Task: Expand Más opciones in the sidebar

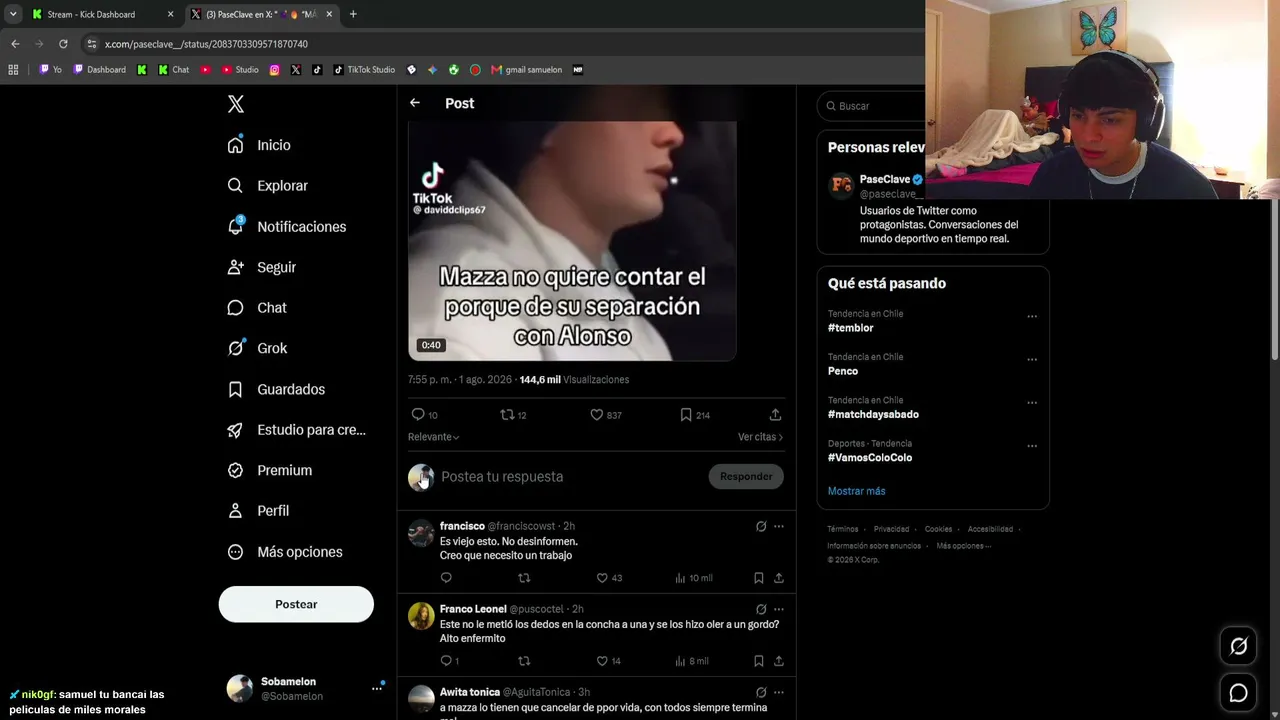Action: [284, 552]
